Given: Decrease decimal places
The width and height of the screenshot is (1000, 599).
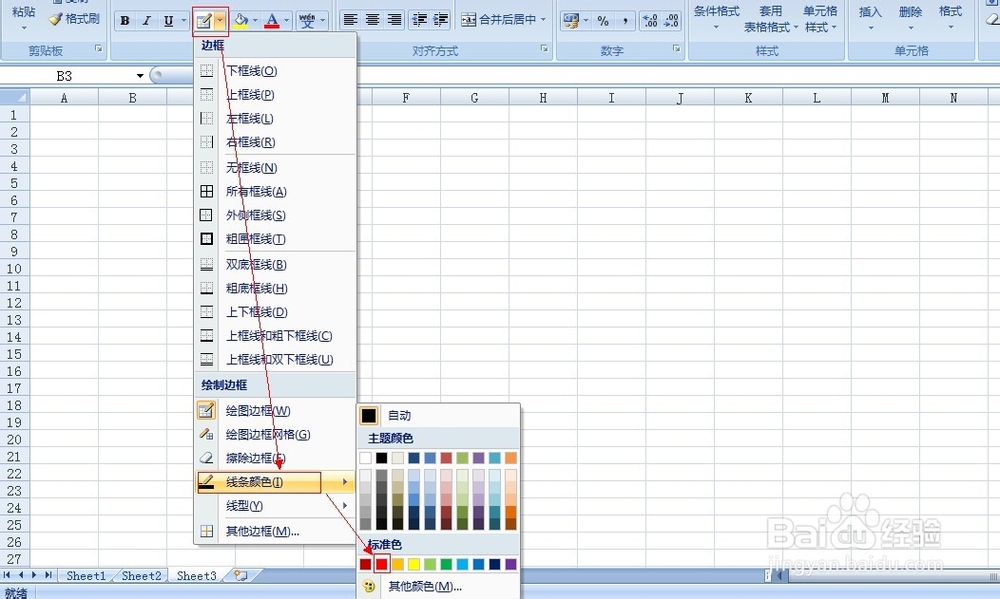Looking at the screenshot, I should 672,21.
